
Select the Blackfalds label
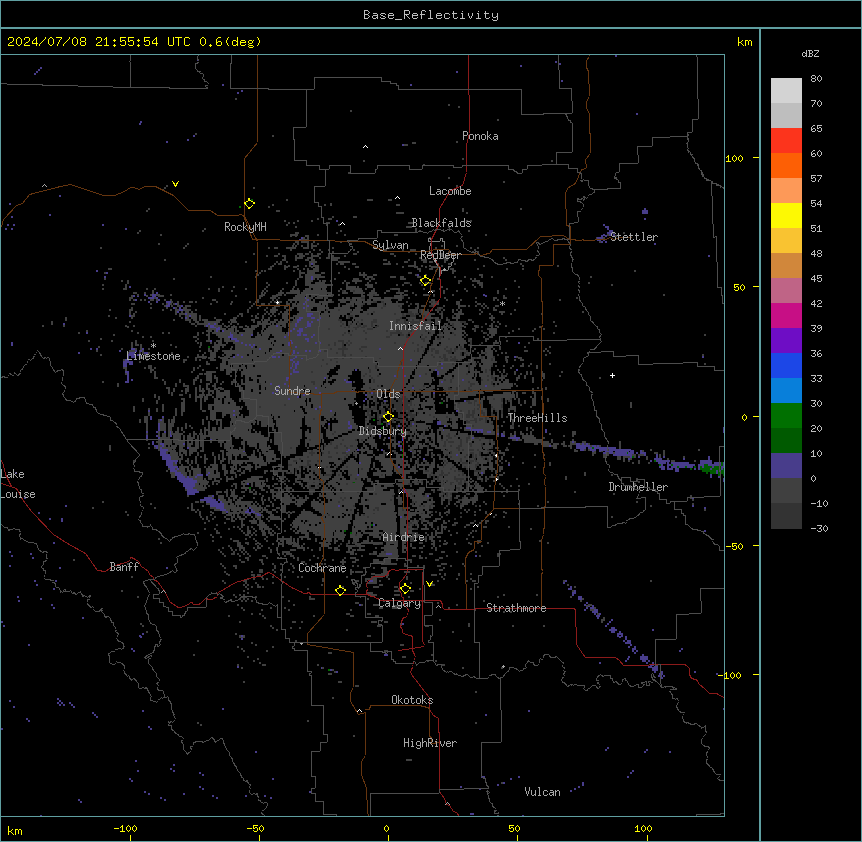[441, 223]
